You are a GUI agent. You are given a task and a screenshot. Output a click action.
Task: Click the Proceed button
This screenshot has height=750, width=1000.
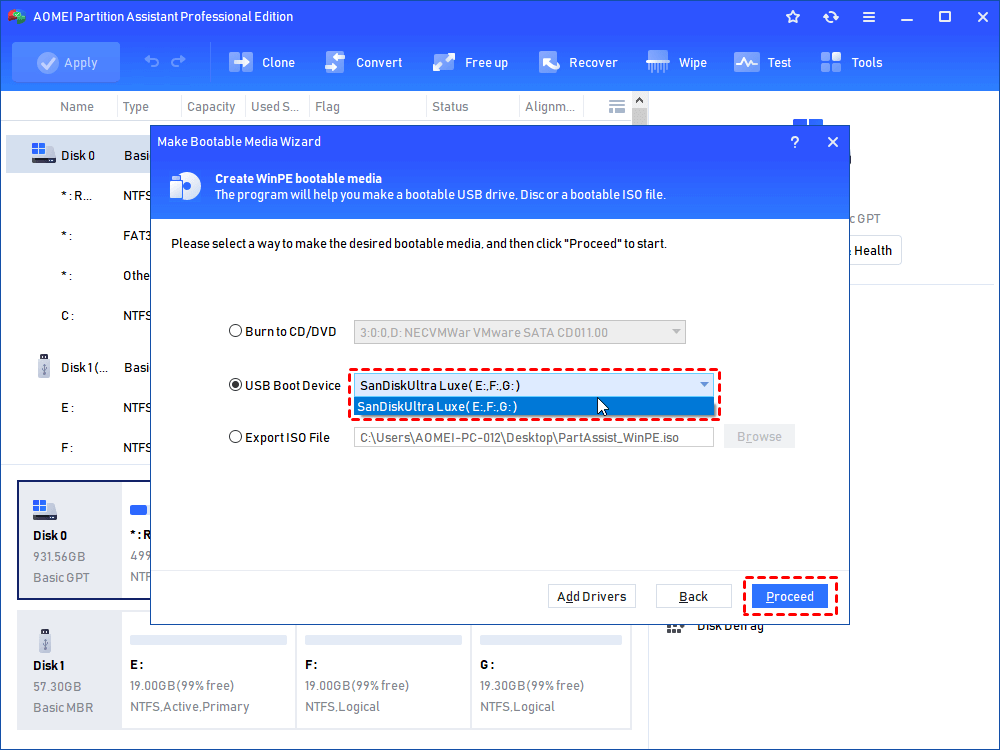point(790,596)
